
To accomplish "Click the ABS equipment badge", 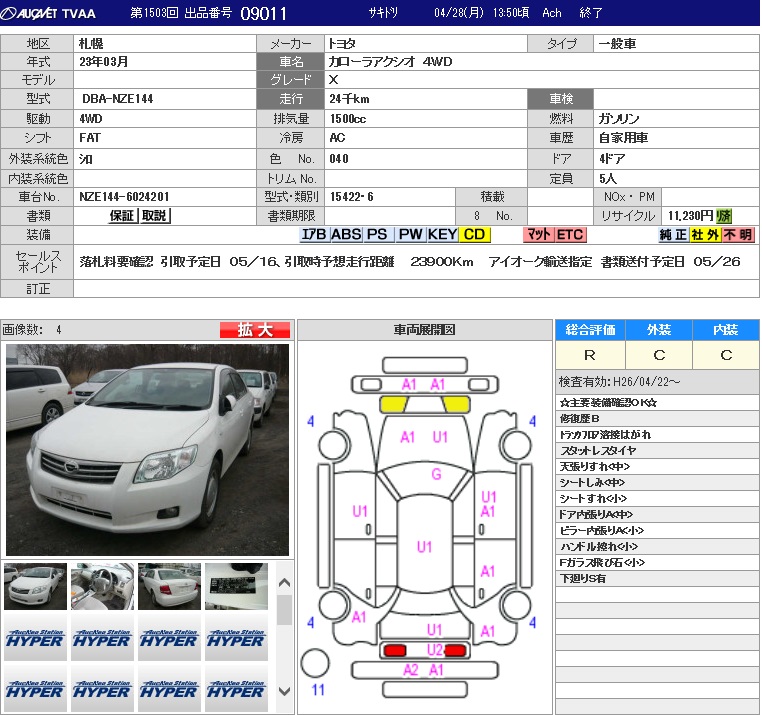I will click(x=346, y=235).
